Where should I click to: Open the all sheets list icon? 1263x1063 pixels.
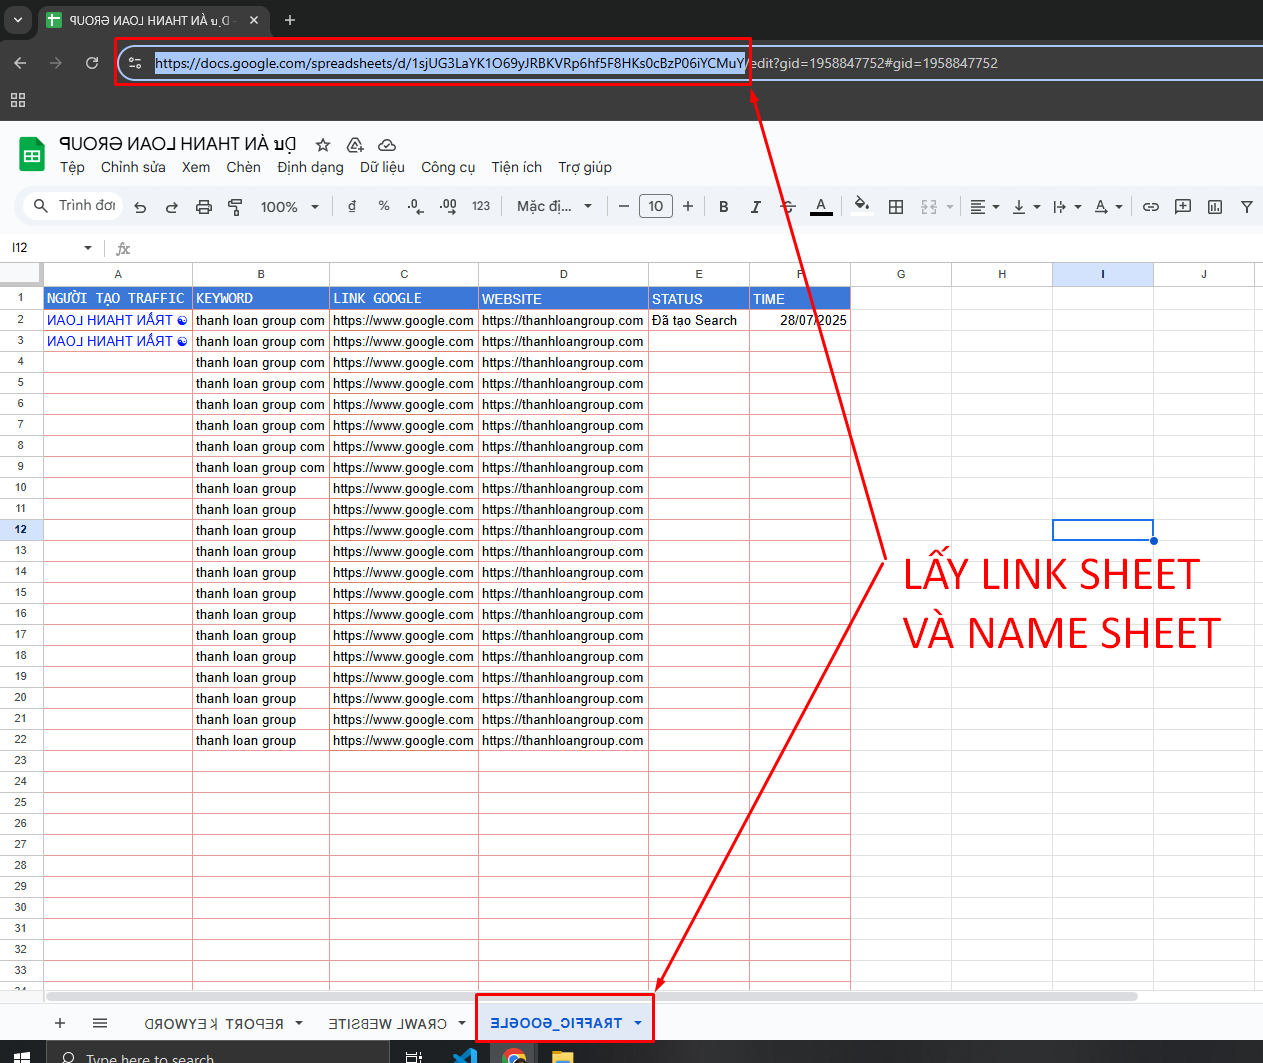[x=100, y=1023]
